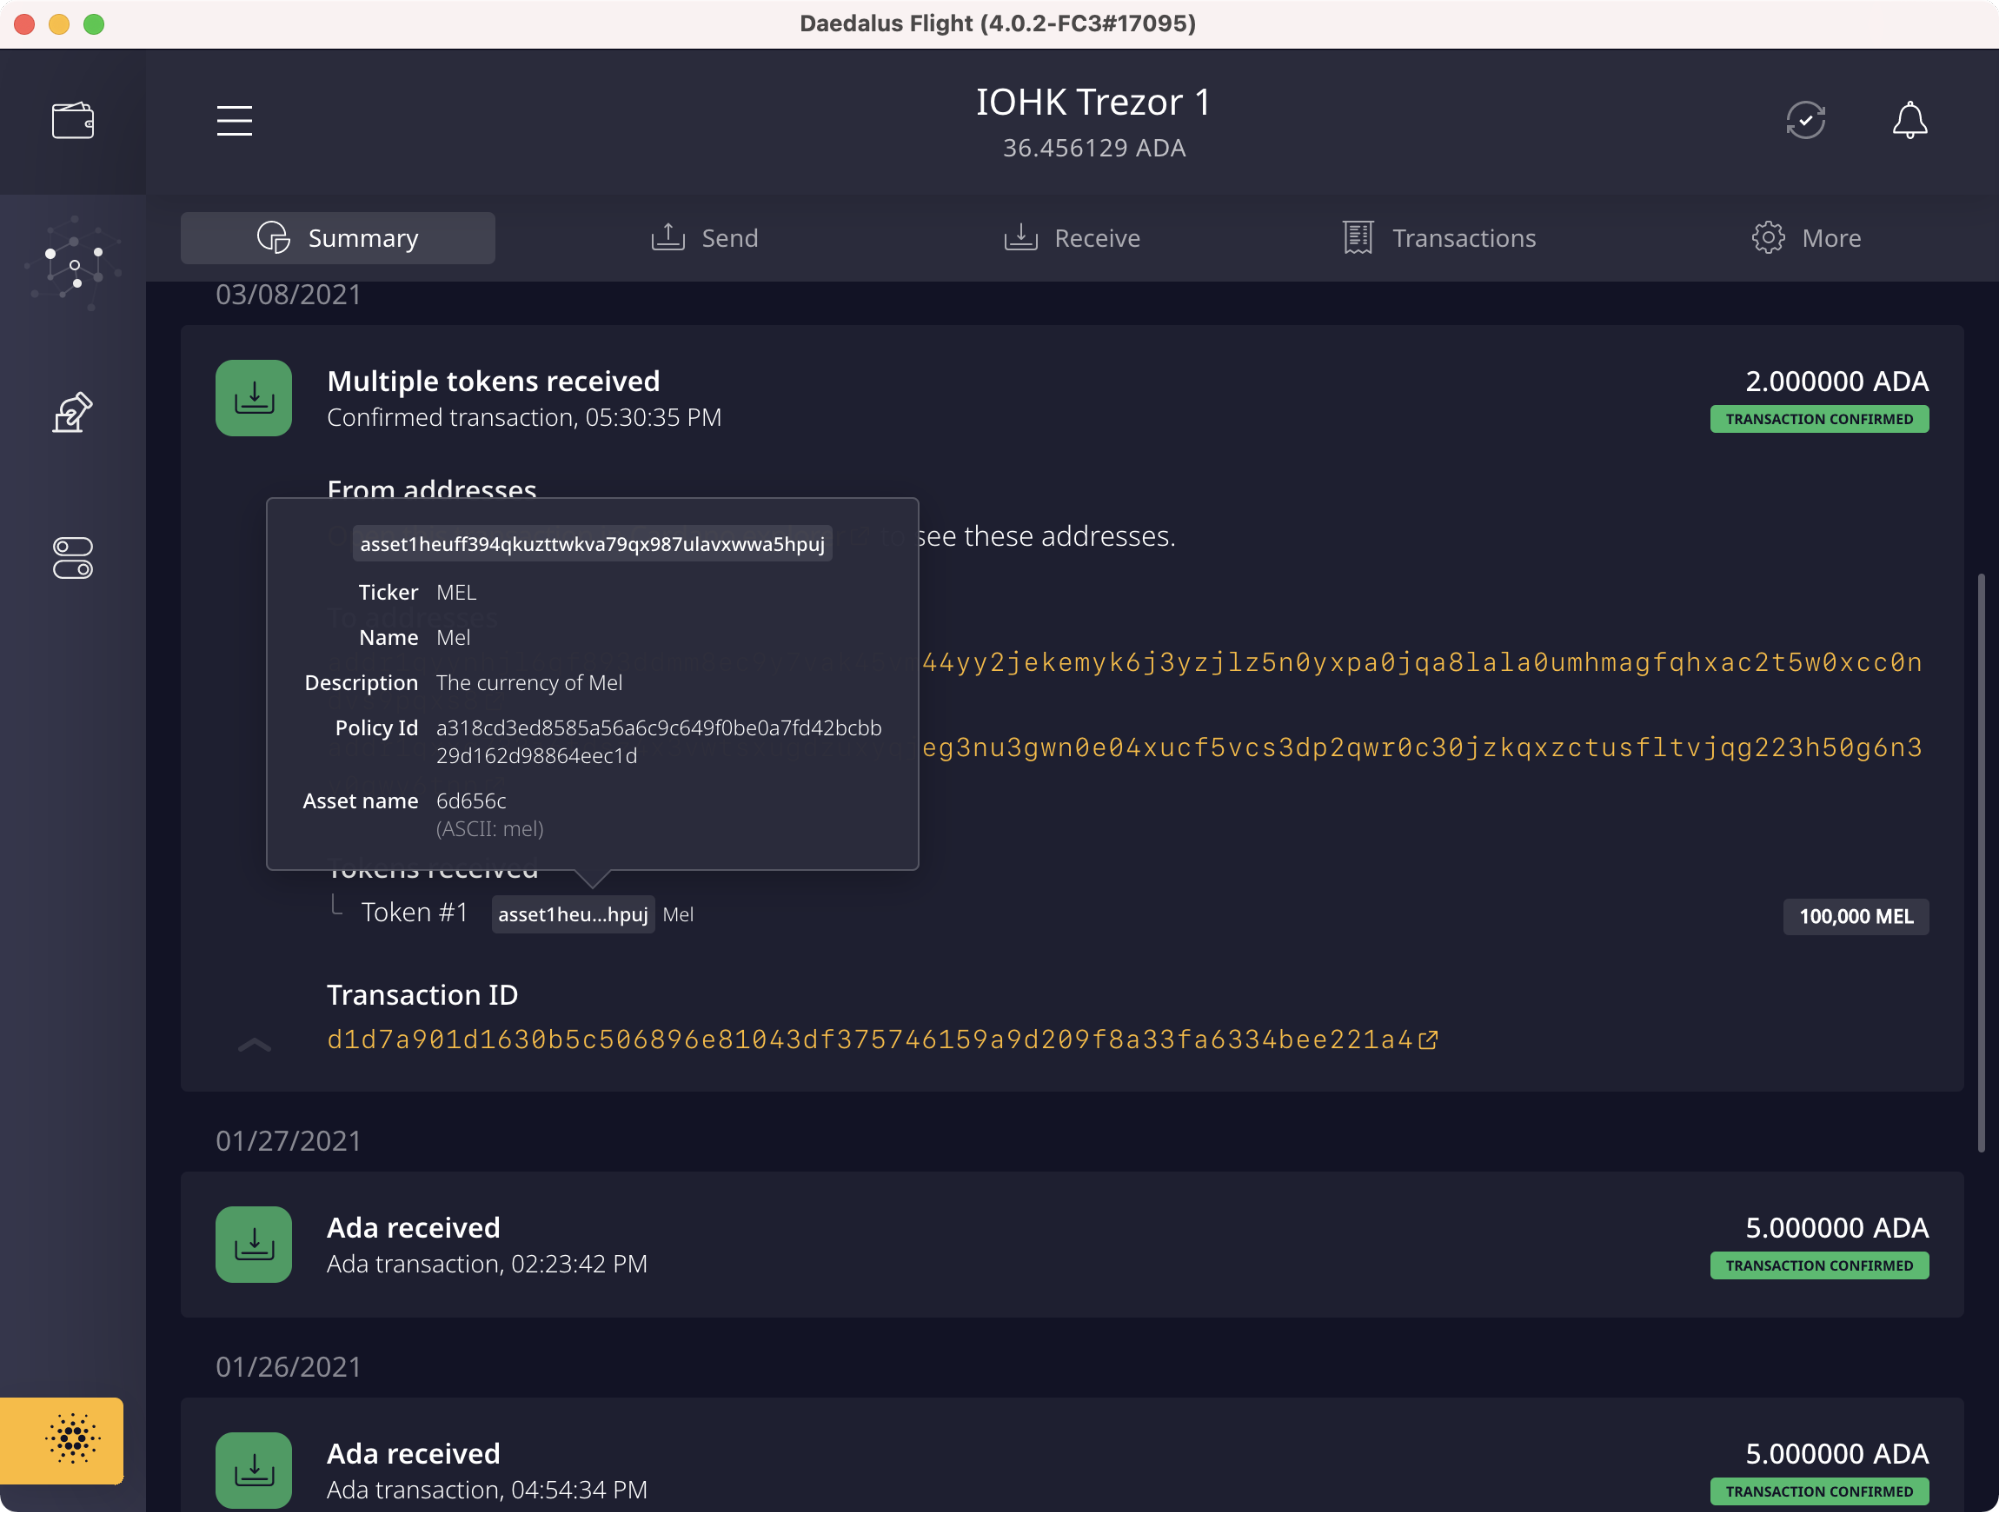This screenshot has height=1513, width=1999.
Task: Open the settings toggles sidebar icon
Action: click(x=72, y=558)
